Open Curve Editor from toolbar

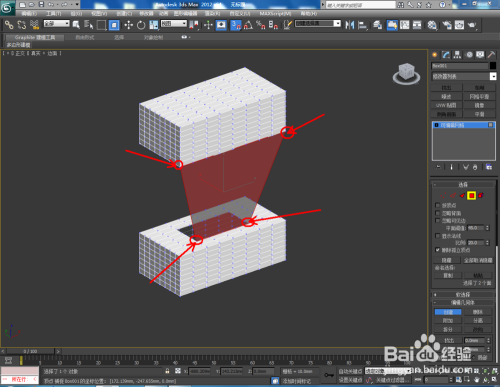[405, 25]
